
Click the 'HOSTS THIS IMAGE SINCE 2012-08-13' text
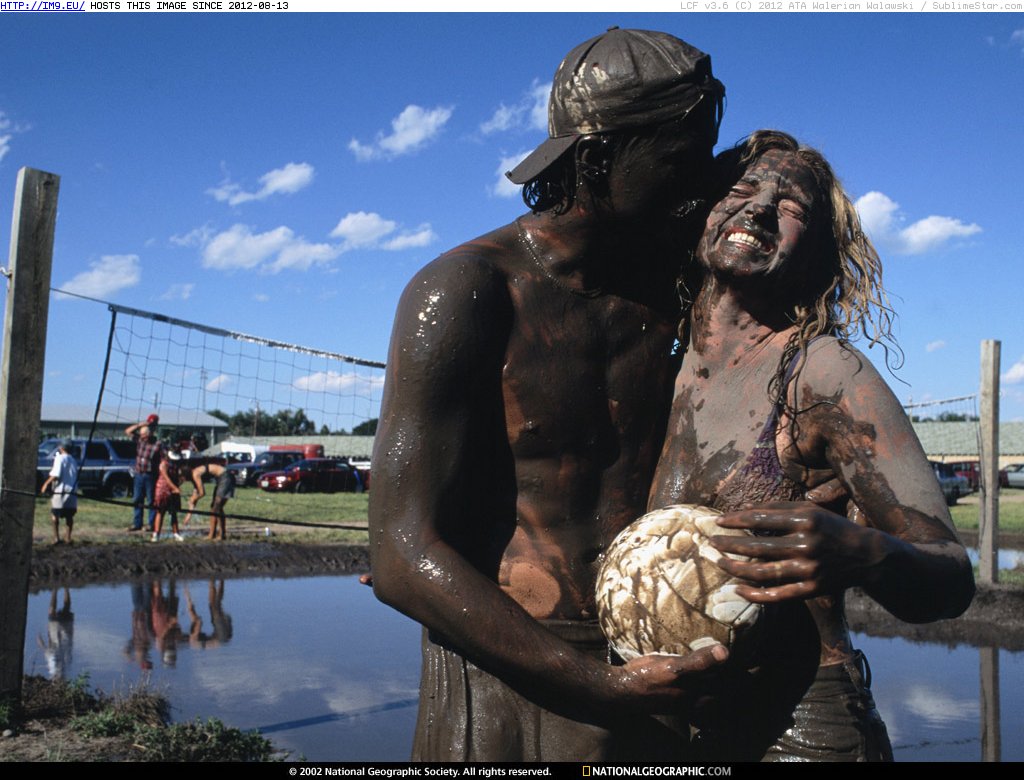(189, 6)
